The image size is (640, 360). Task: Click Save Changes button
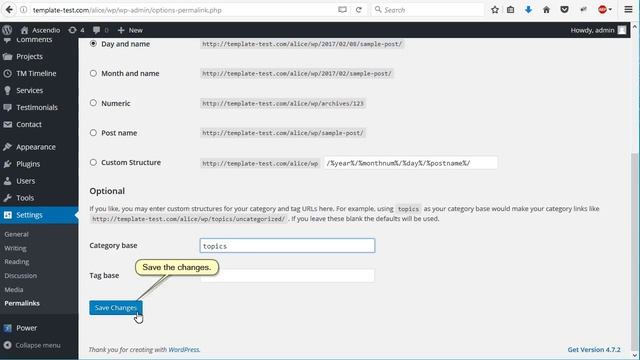point(116,308)
